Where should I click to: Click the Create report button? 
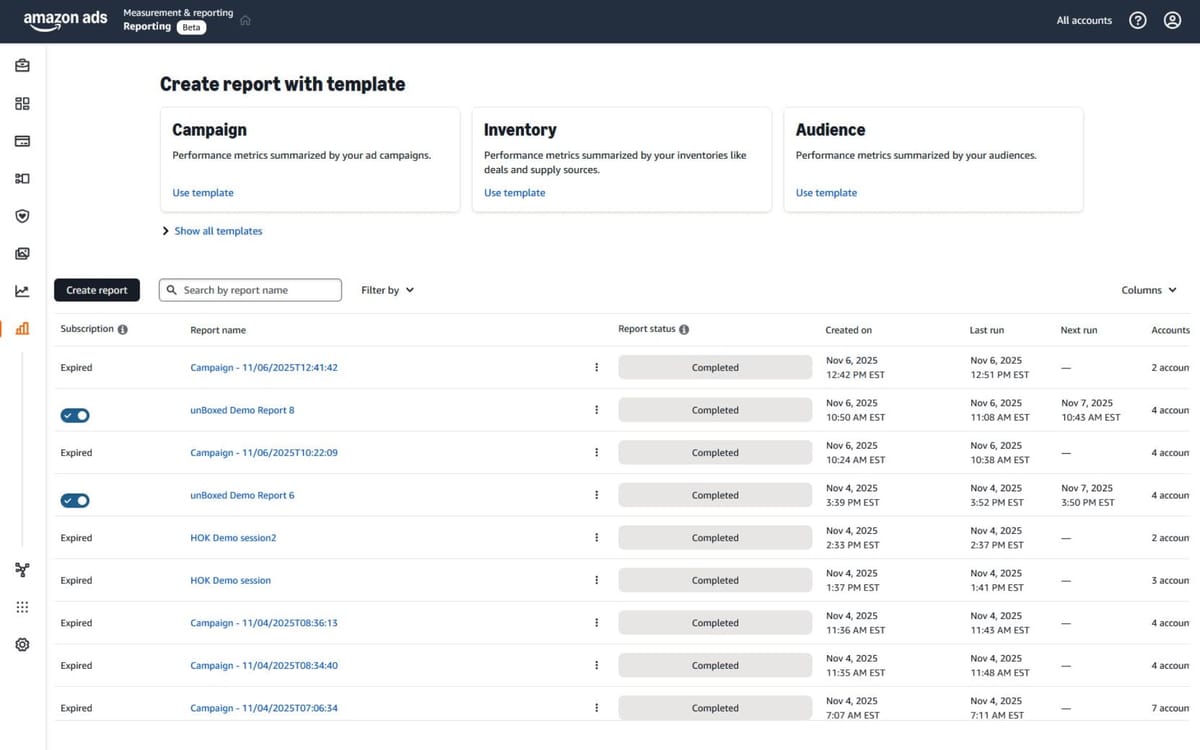96,289
